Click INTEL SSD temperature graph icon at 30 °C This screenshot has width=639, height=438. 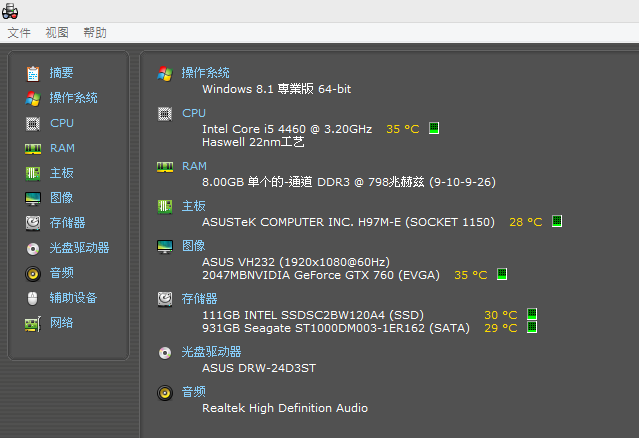[x=532, y=314]
